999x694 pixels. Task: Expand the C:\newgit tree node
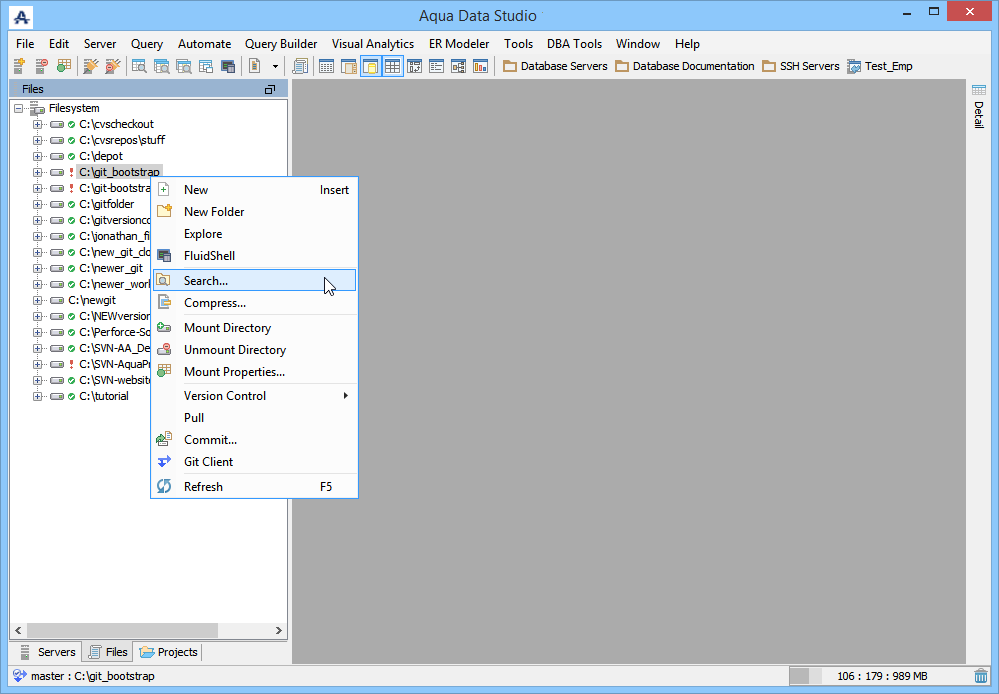pos(38,300)
